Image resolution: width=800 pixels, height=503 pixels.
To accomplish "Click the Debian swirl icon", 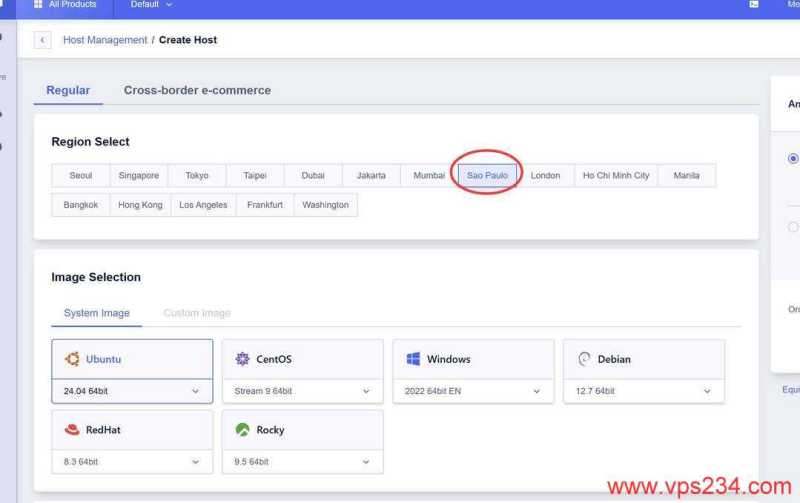I will coord(583,359).
